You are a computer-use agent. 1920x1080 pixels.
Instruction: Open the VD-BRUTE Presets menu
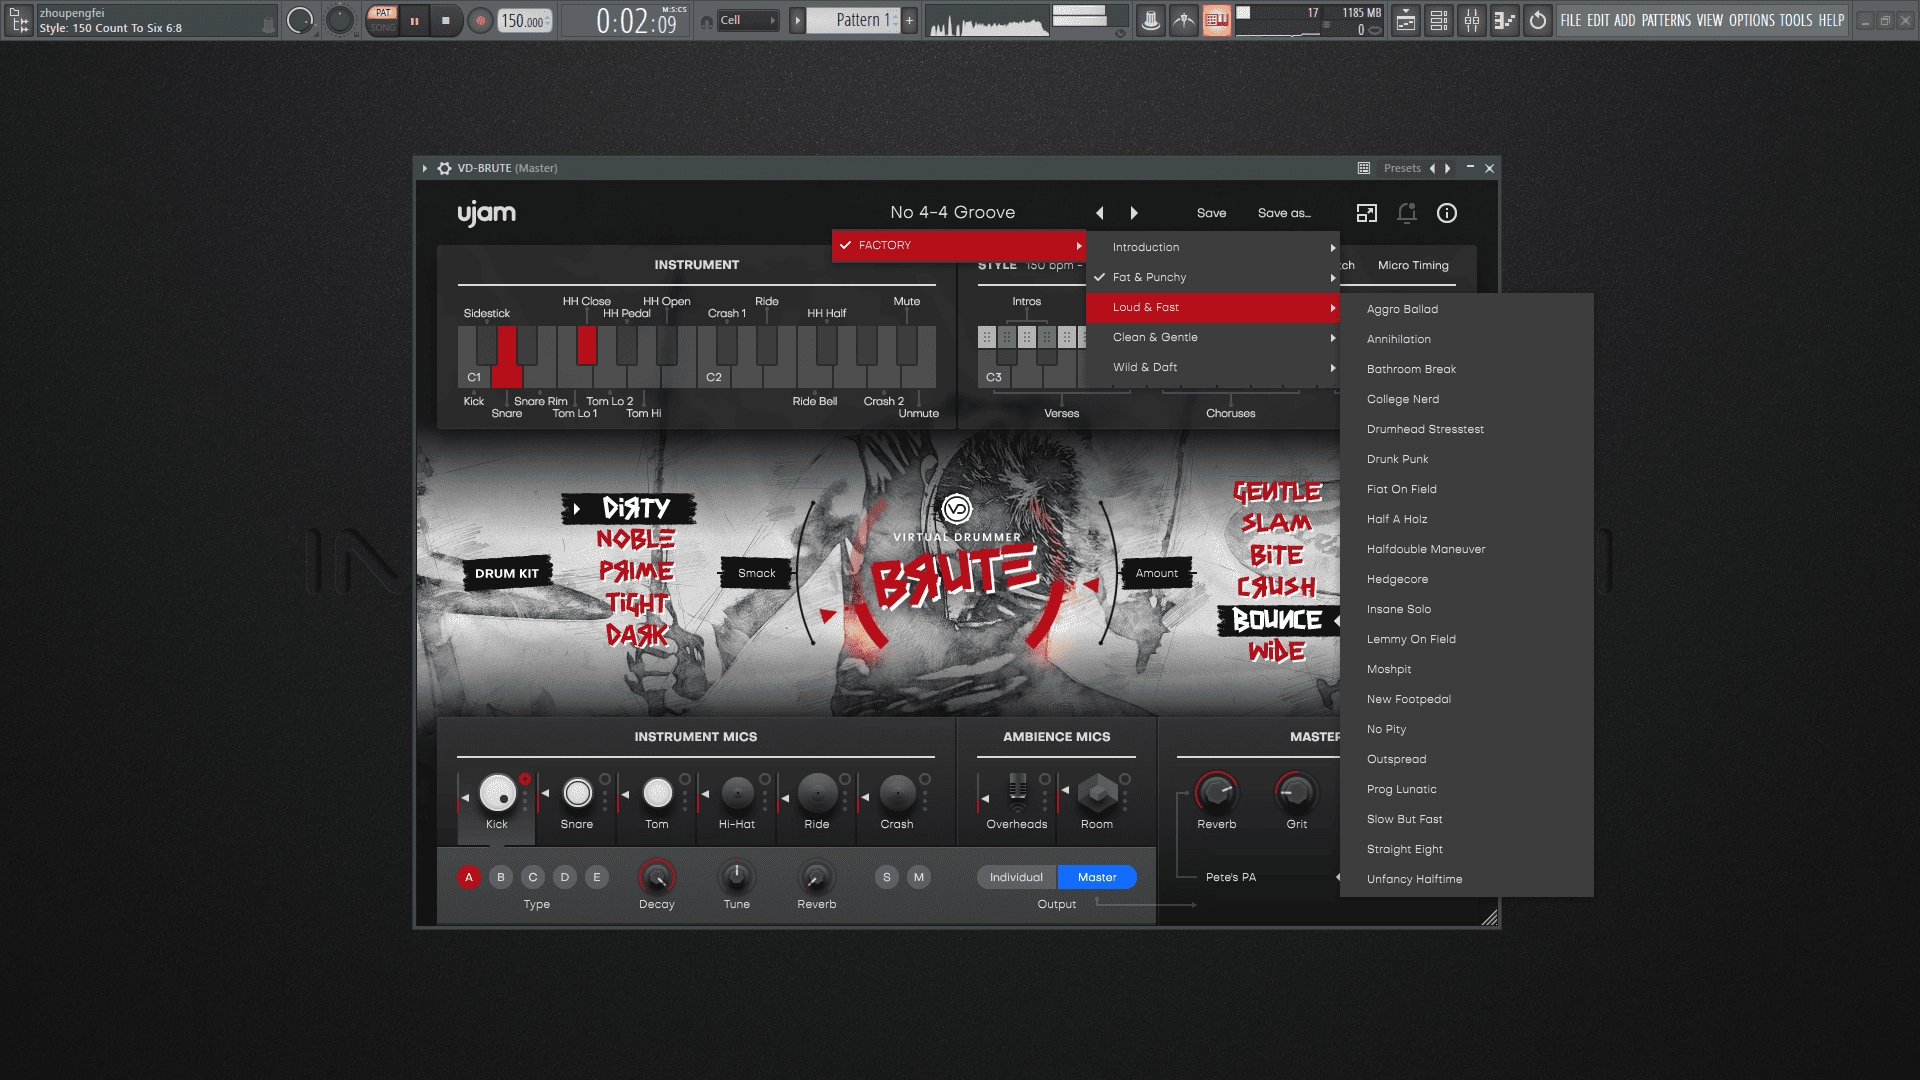(1402, 168)
